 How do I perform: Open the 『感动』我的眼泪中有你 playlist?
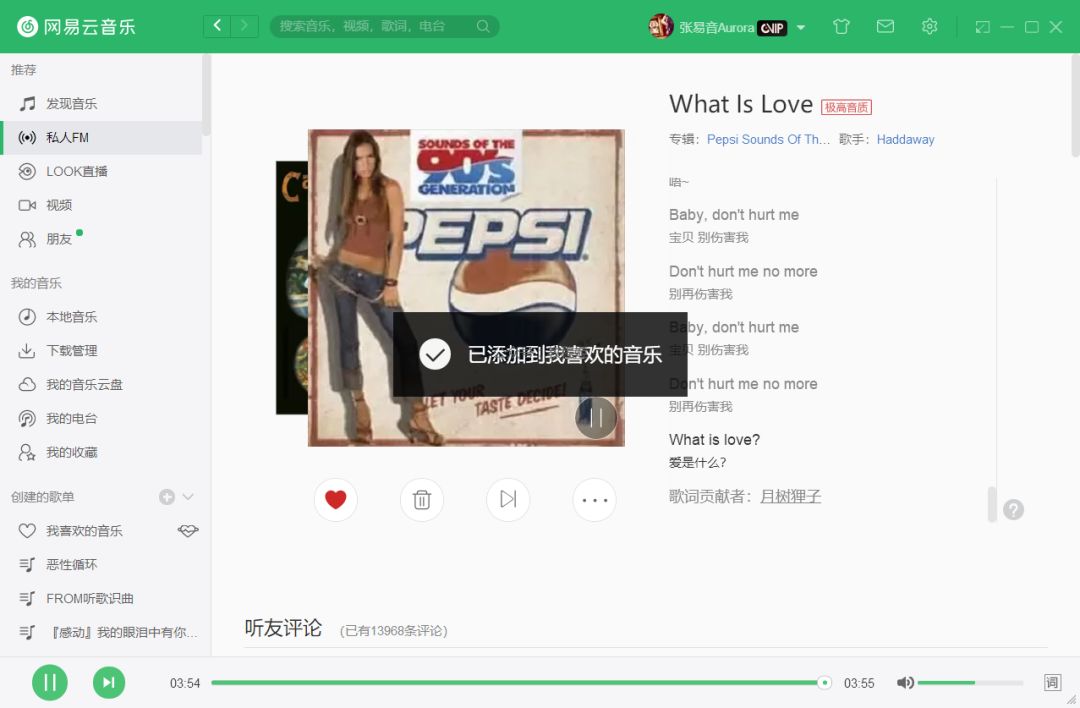pos(101,632)
